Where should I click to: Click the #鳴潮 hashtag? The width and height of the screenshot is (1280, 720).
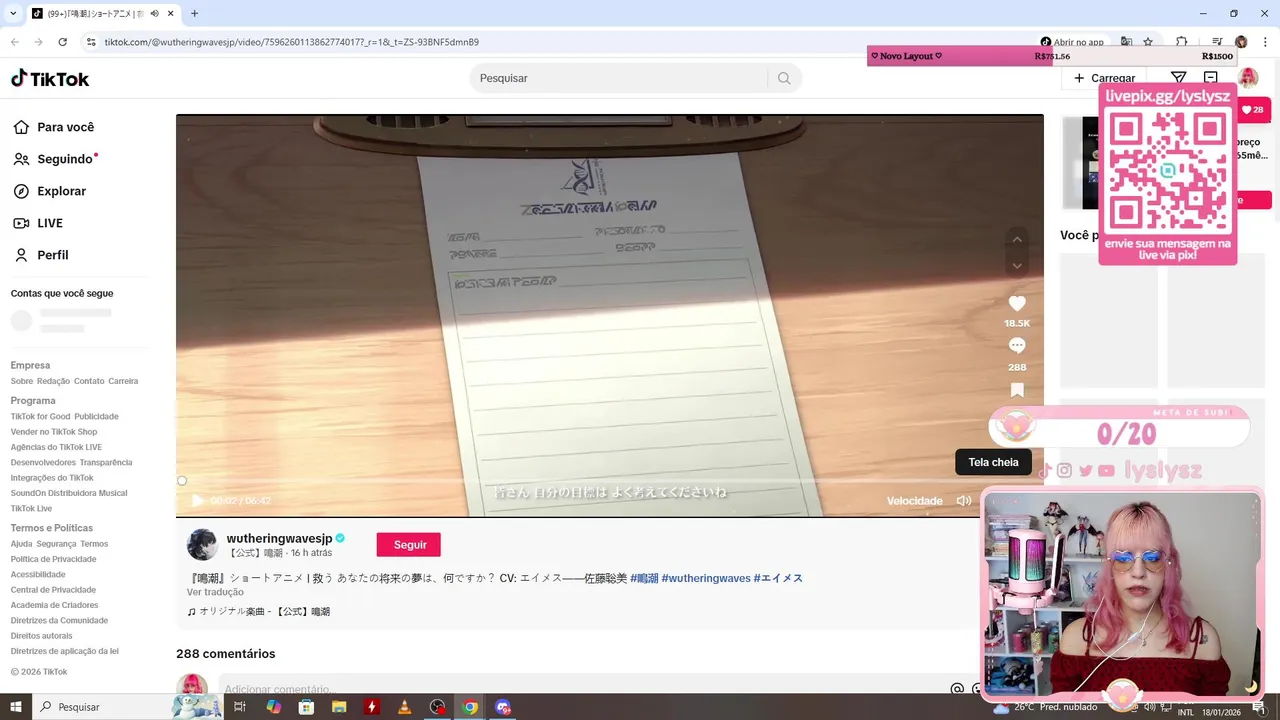644,578
